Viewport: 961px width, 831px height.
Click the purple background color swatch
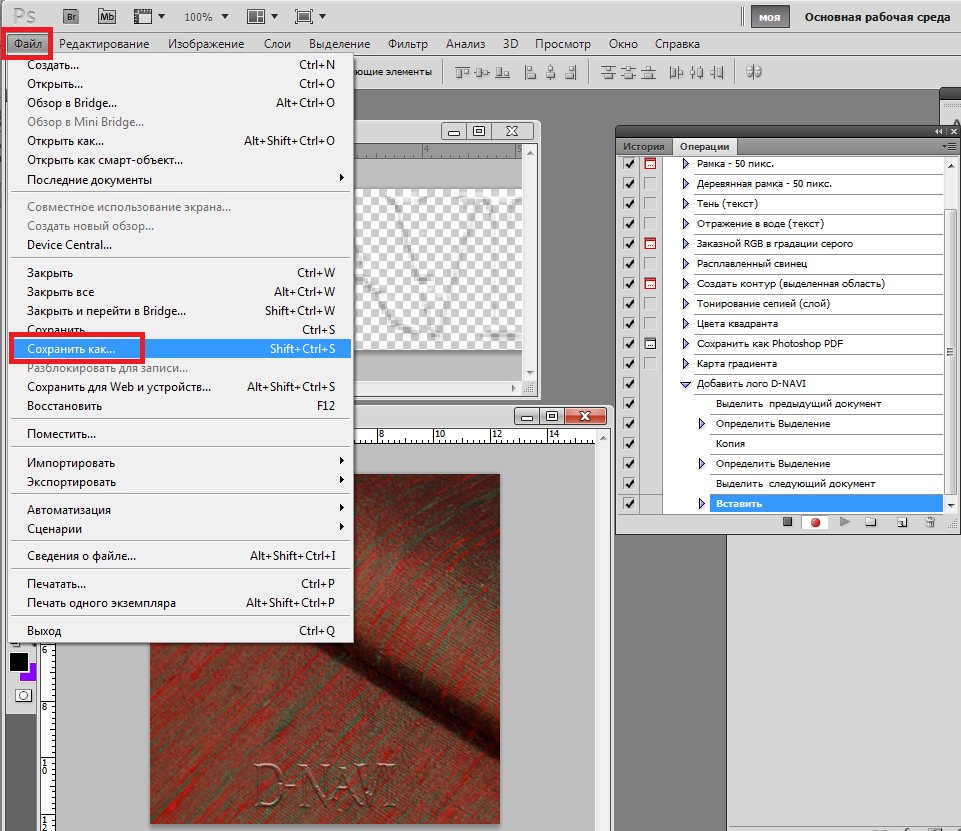tap(31, 674)
